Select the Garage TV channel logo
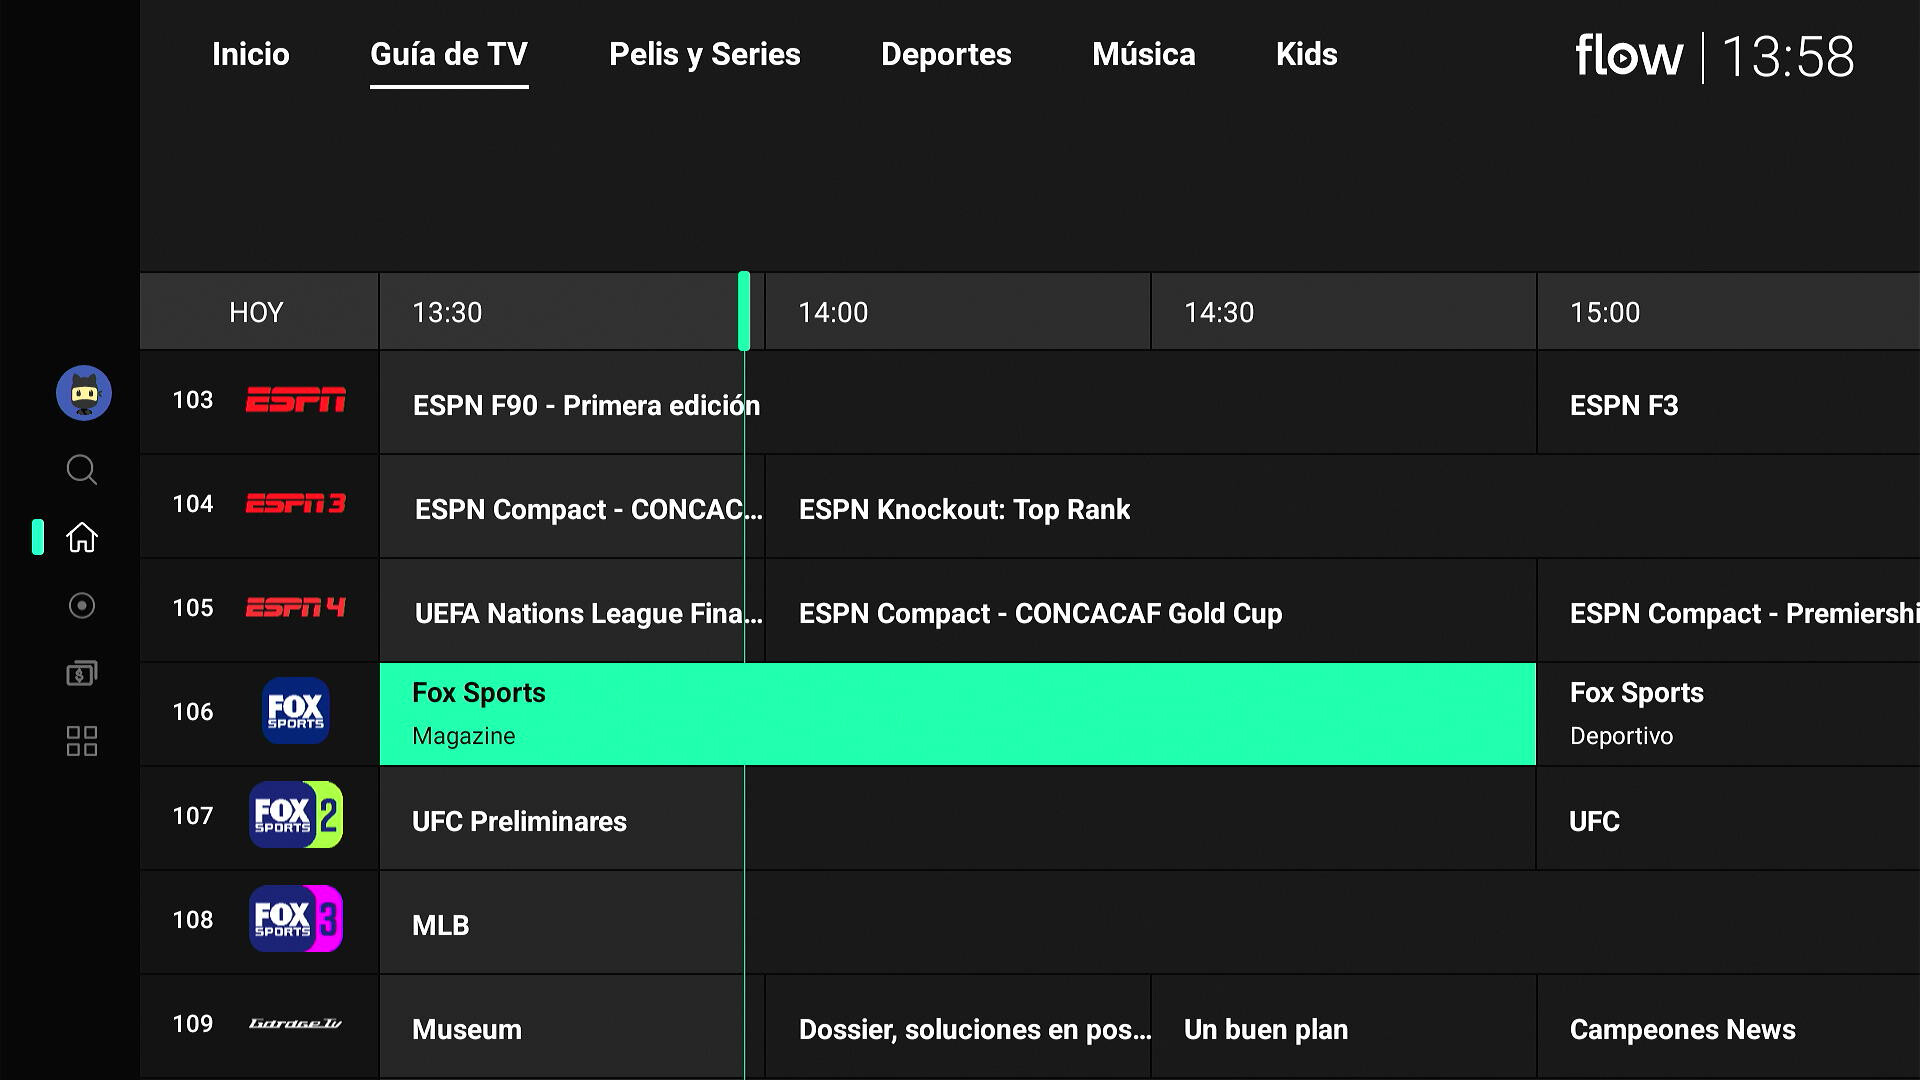This screenshot has height=1080, width=1920. (x=296, y=1024)
